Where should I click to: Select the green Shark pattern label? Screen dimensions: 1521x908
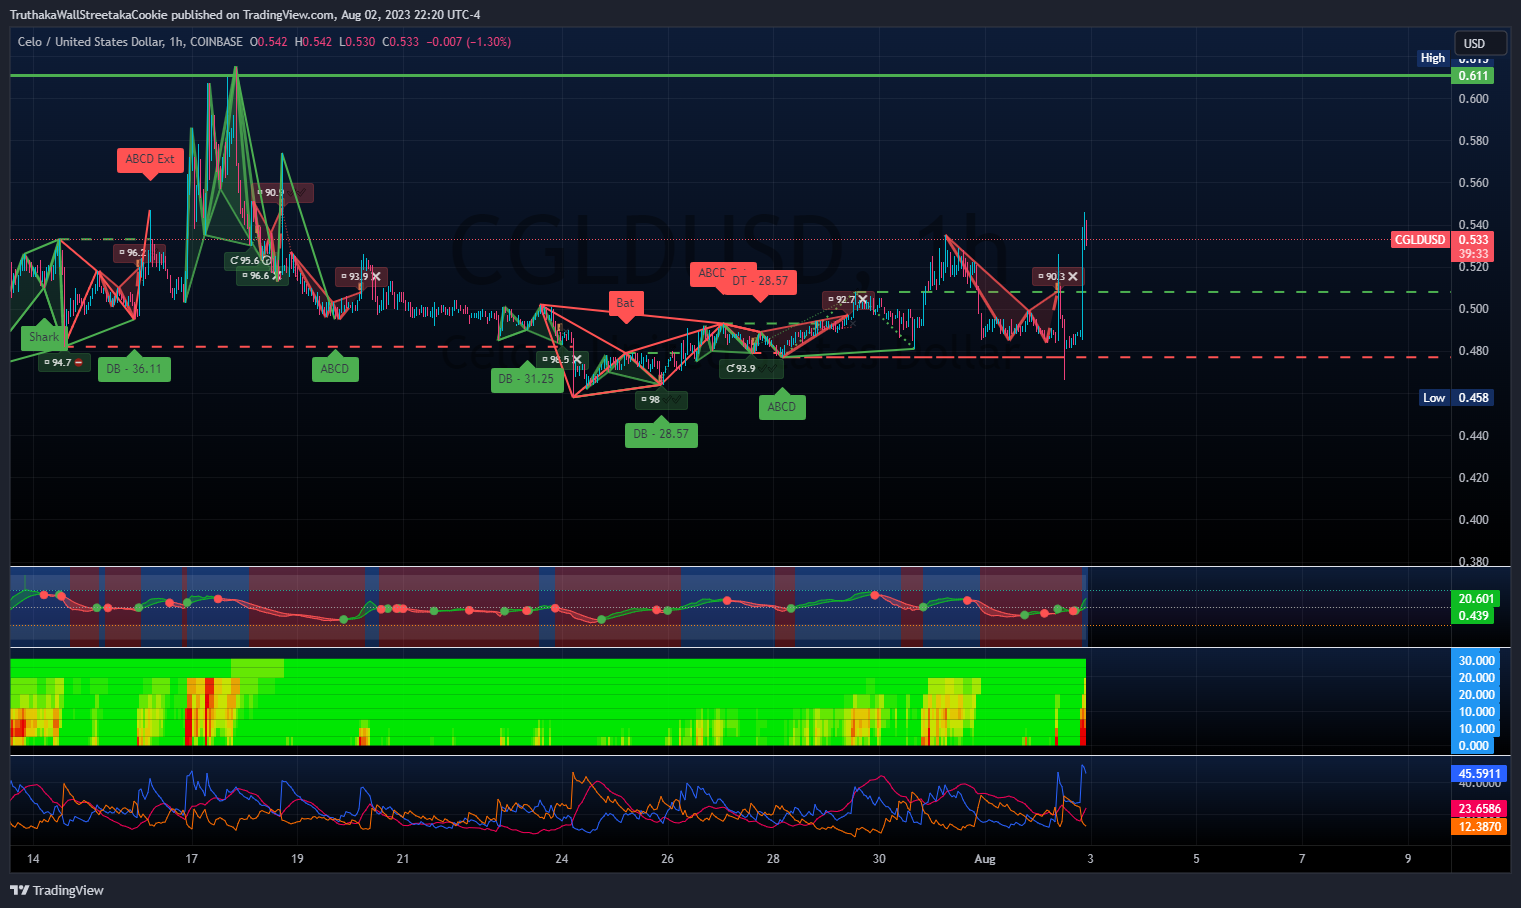click(43, 337)
